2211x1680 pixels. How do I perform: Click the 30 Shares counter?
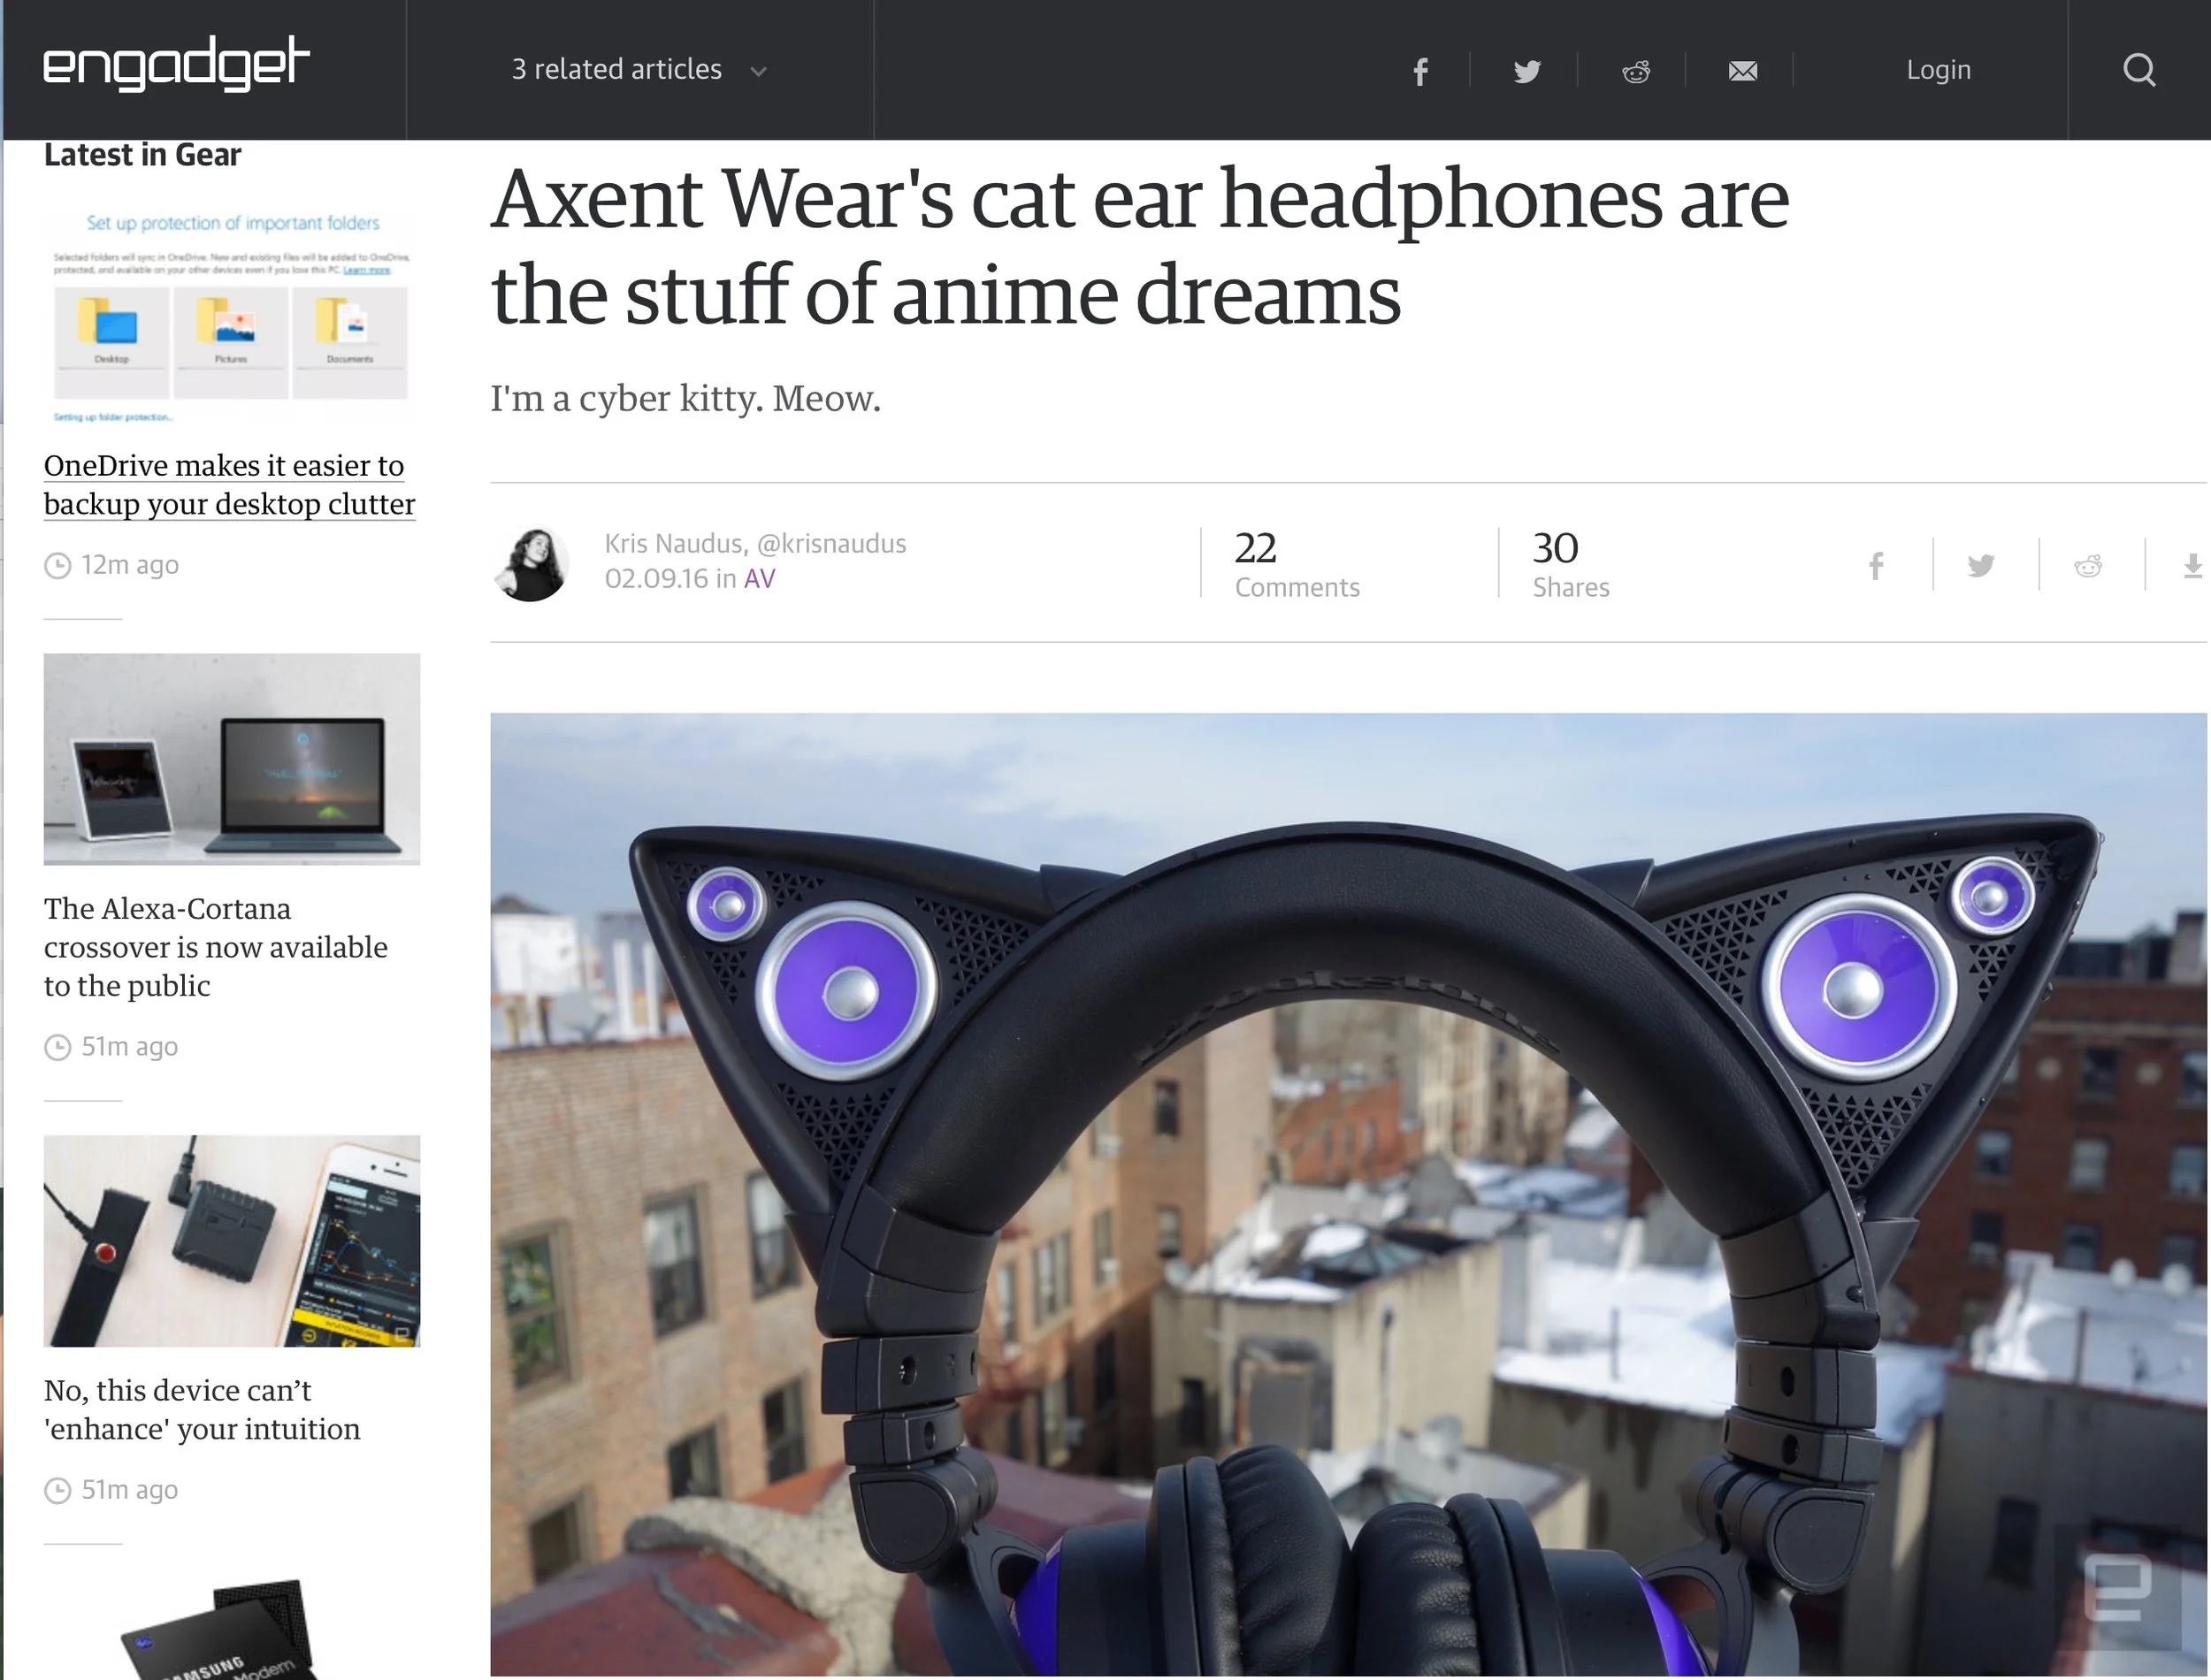[x=1571, y=564]
